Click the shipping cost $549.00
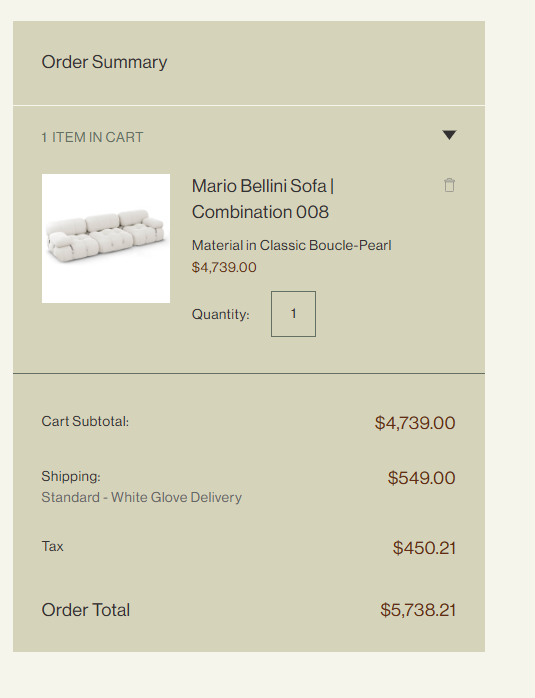Screen dimensions: 535x698 [x=422, y=478]
